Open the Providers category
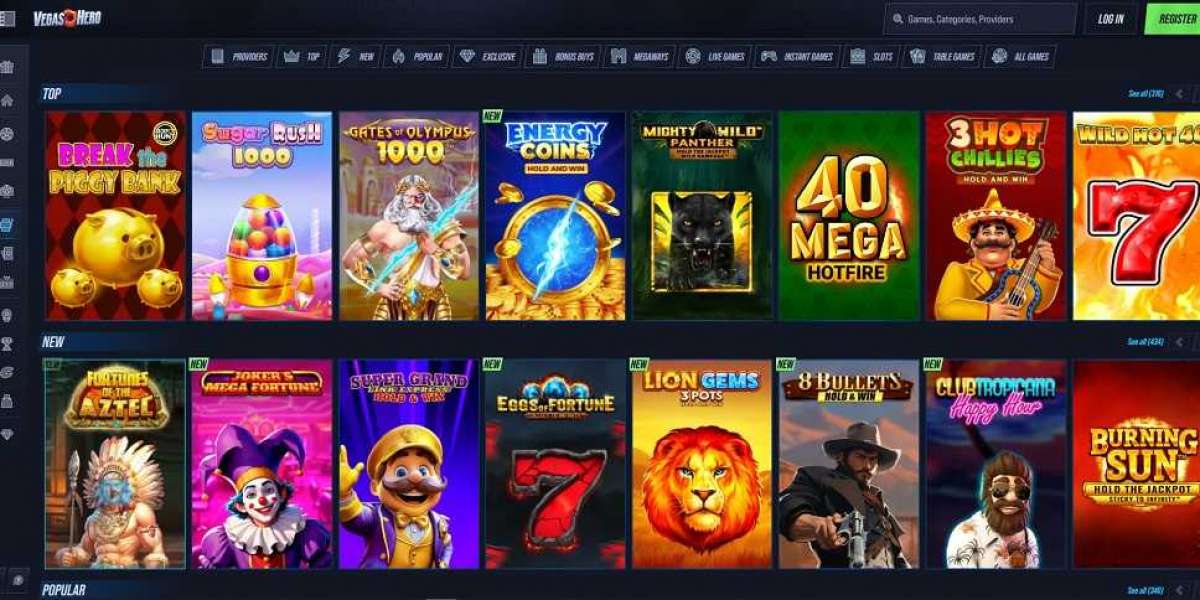1200x600 pixels. coord(238,57)
